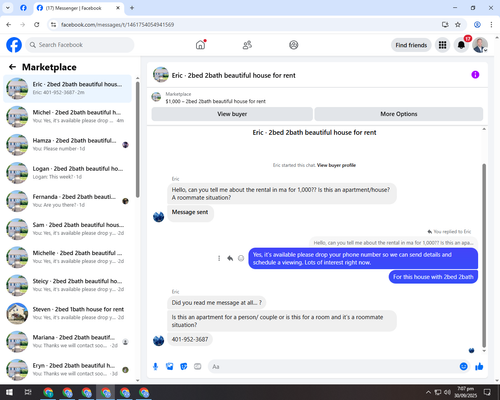
Task: Click the More Options button
Action: tap(399, 114)
